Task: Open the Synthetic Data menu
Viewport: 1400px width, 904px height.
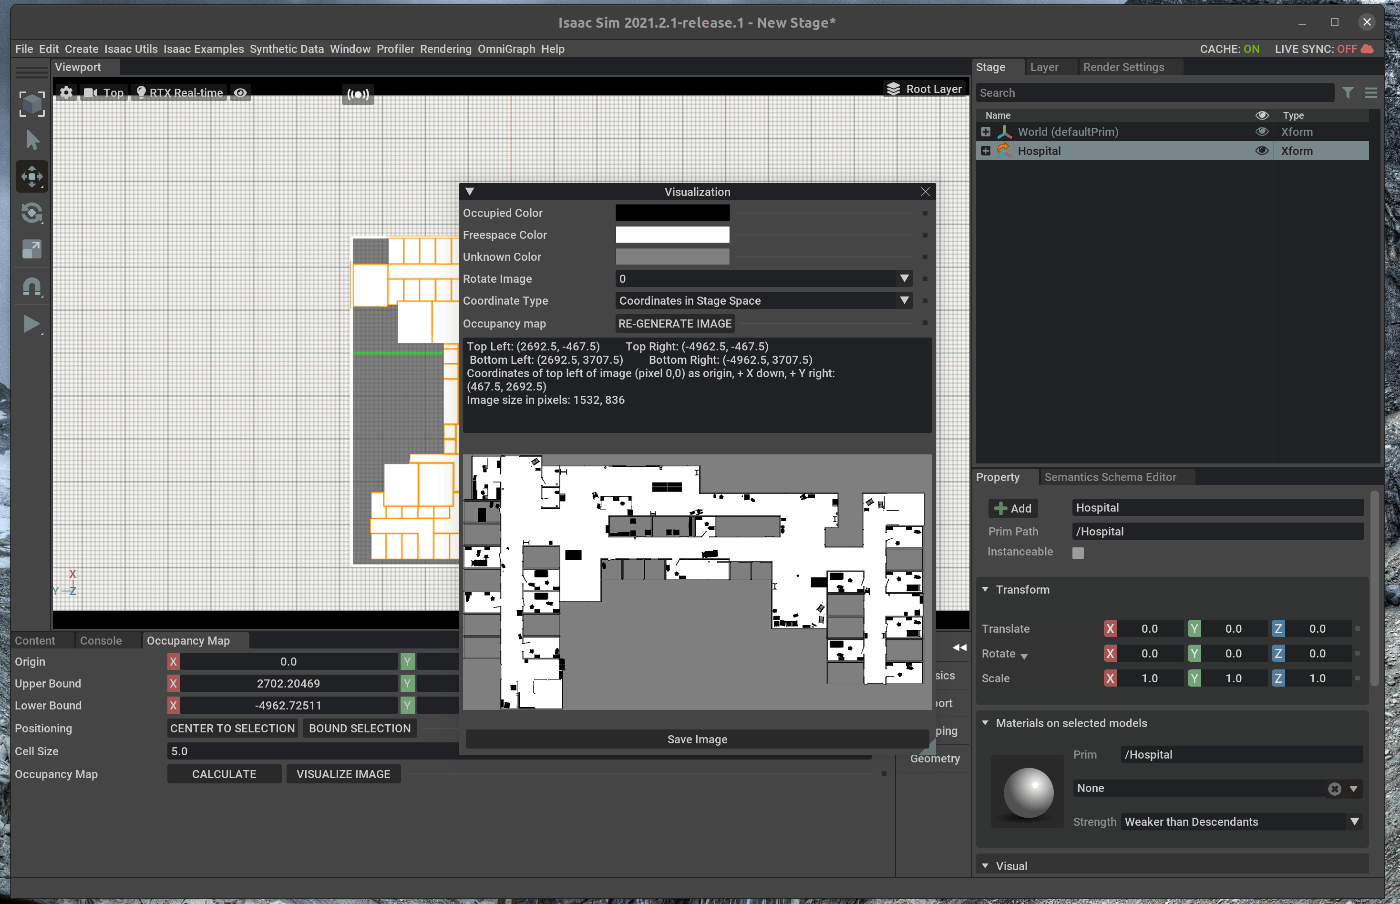Action: tap(287, 49)
